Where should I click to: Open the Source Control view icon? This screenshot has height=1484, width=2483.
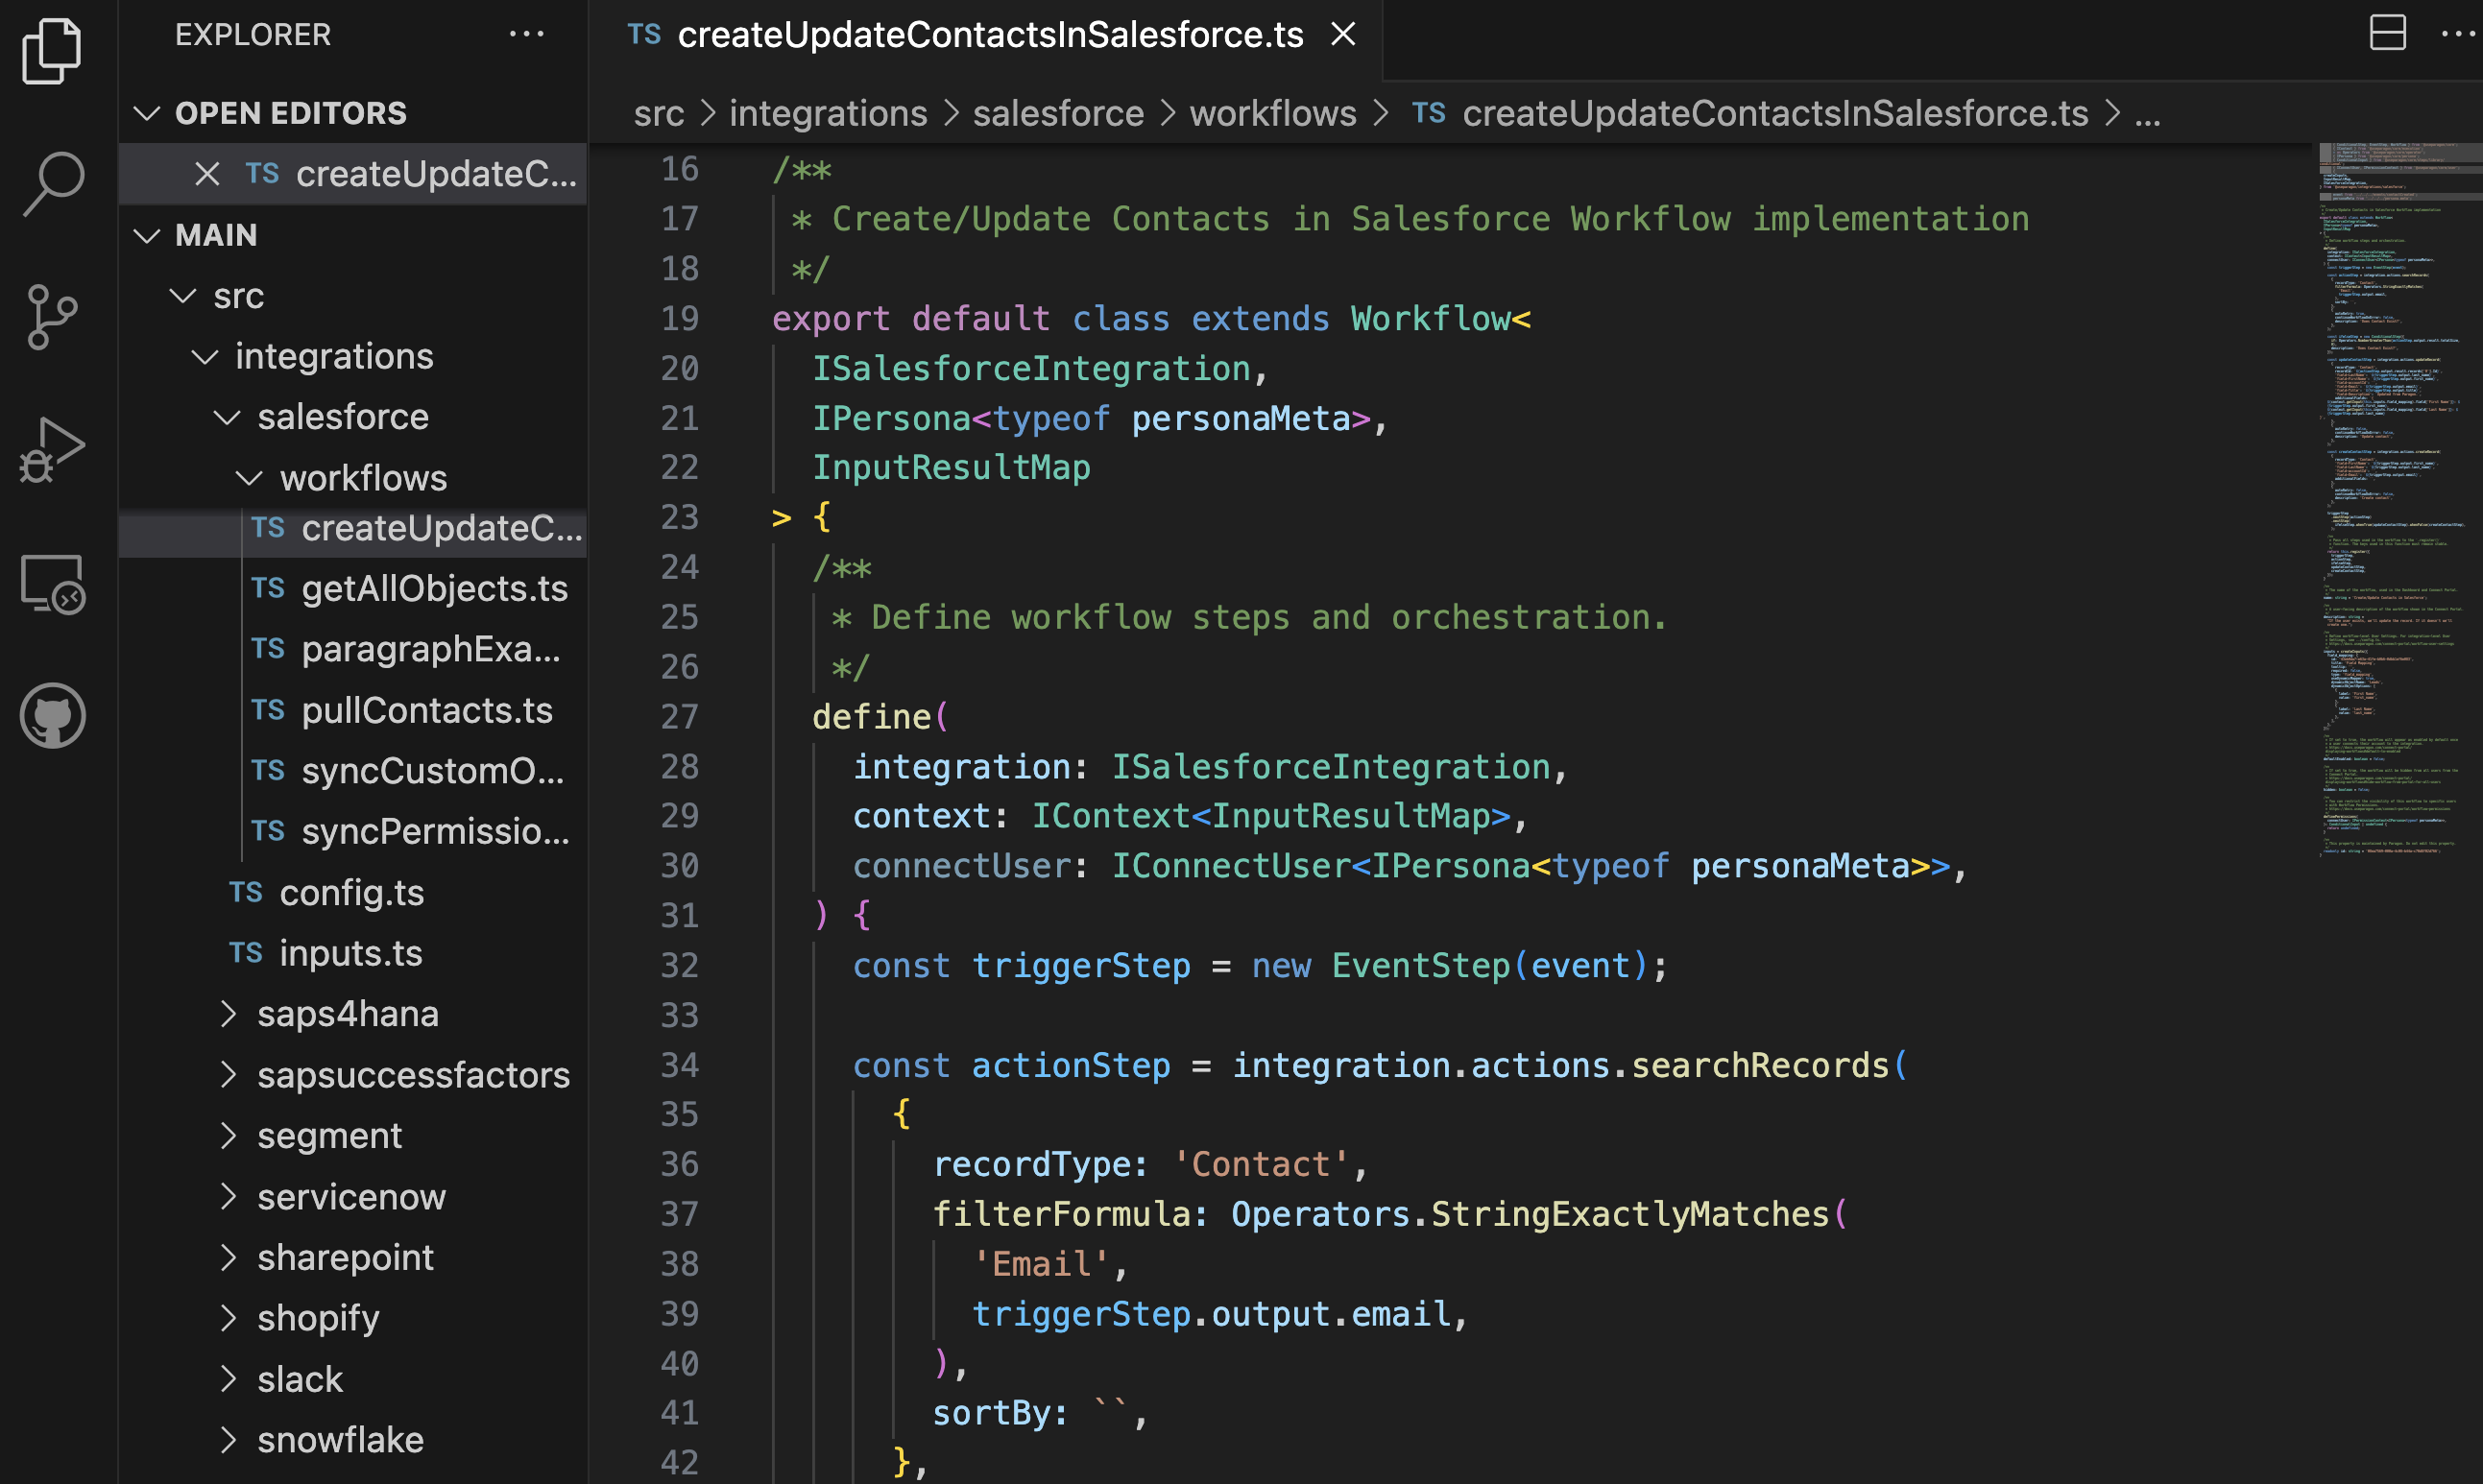(52, 317)
